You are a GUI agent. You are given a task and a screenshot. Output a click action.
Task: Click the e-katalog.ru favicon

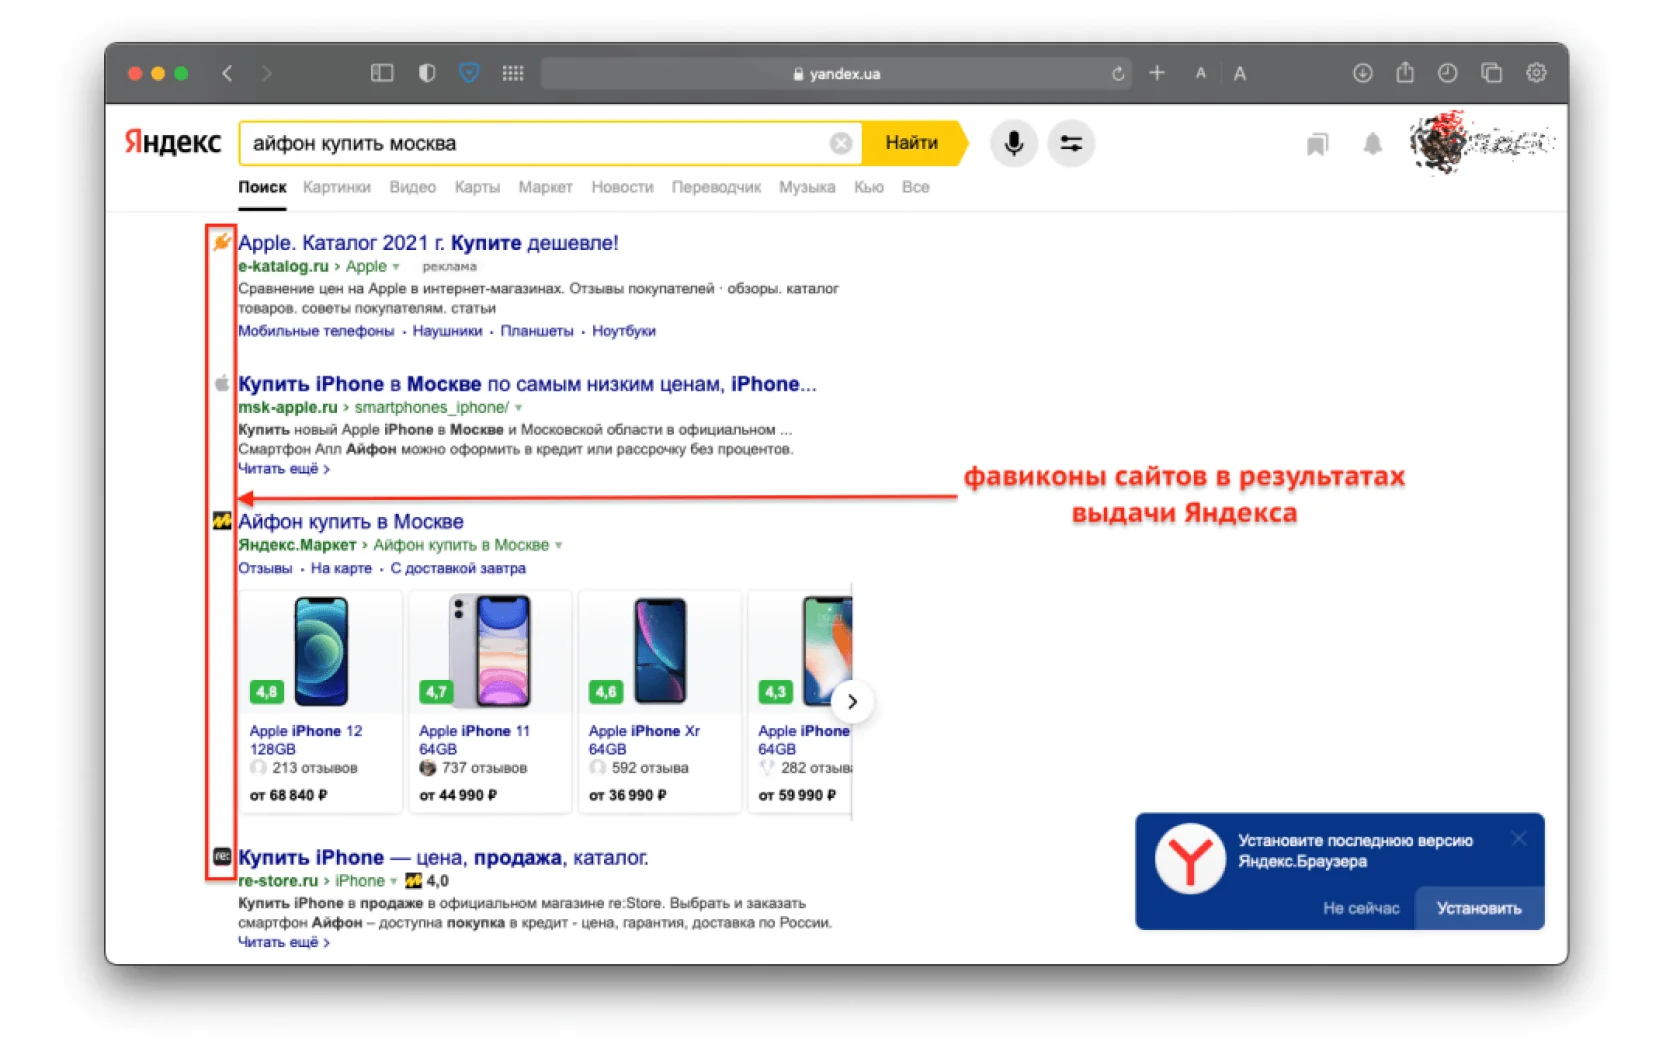pos(222,241)
